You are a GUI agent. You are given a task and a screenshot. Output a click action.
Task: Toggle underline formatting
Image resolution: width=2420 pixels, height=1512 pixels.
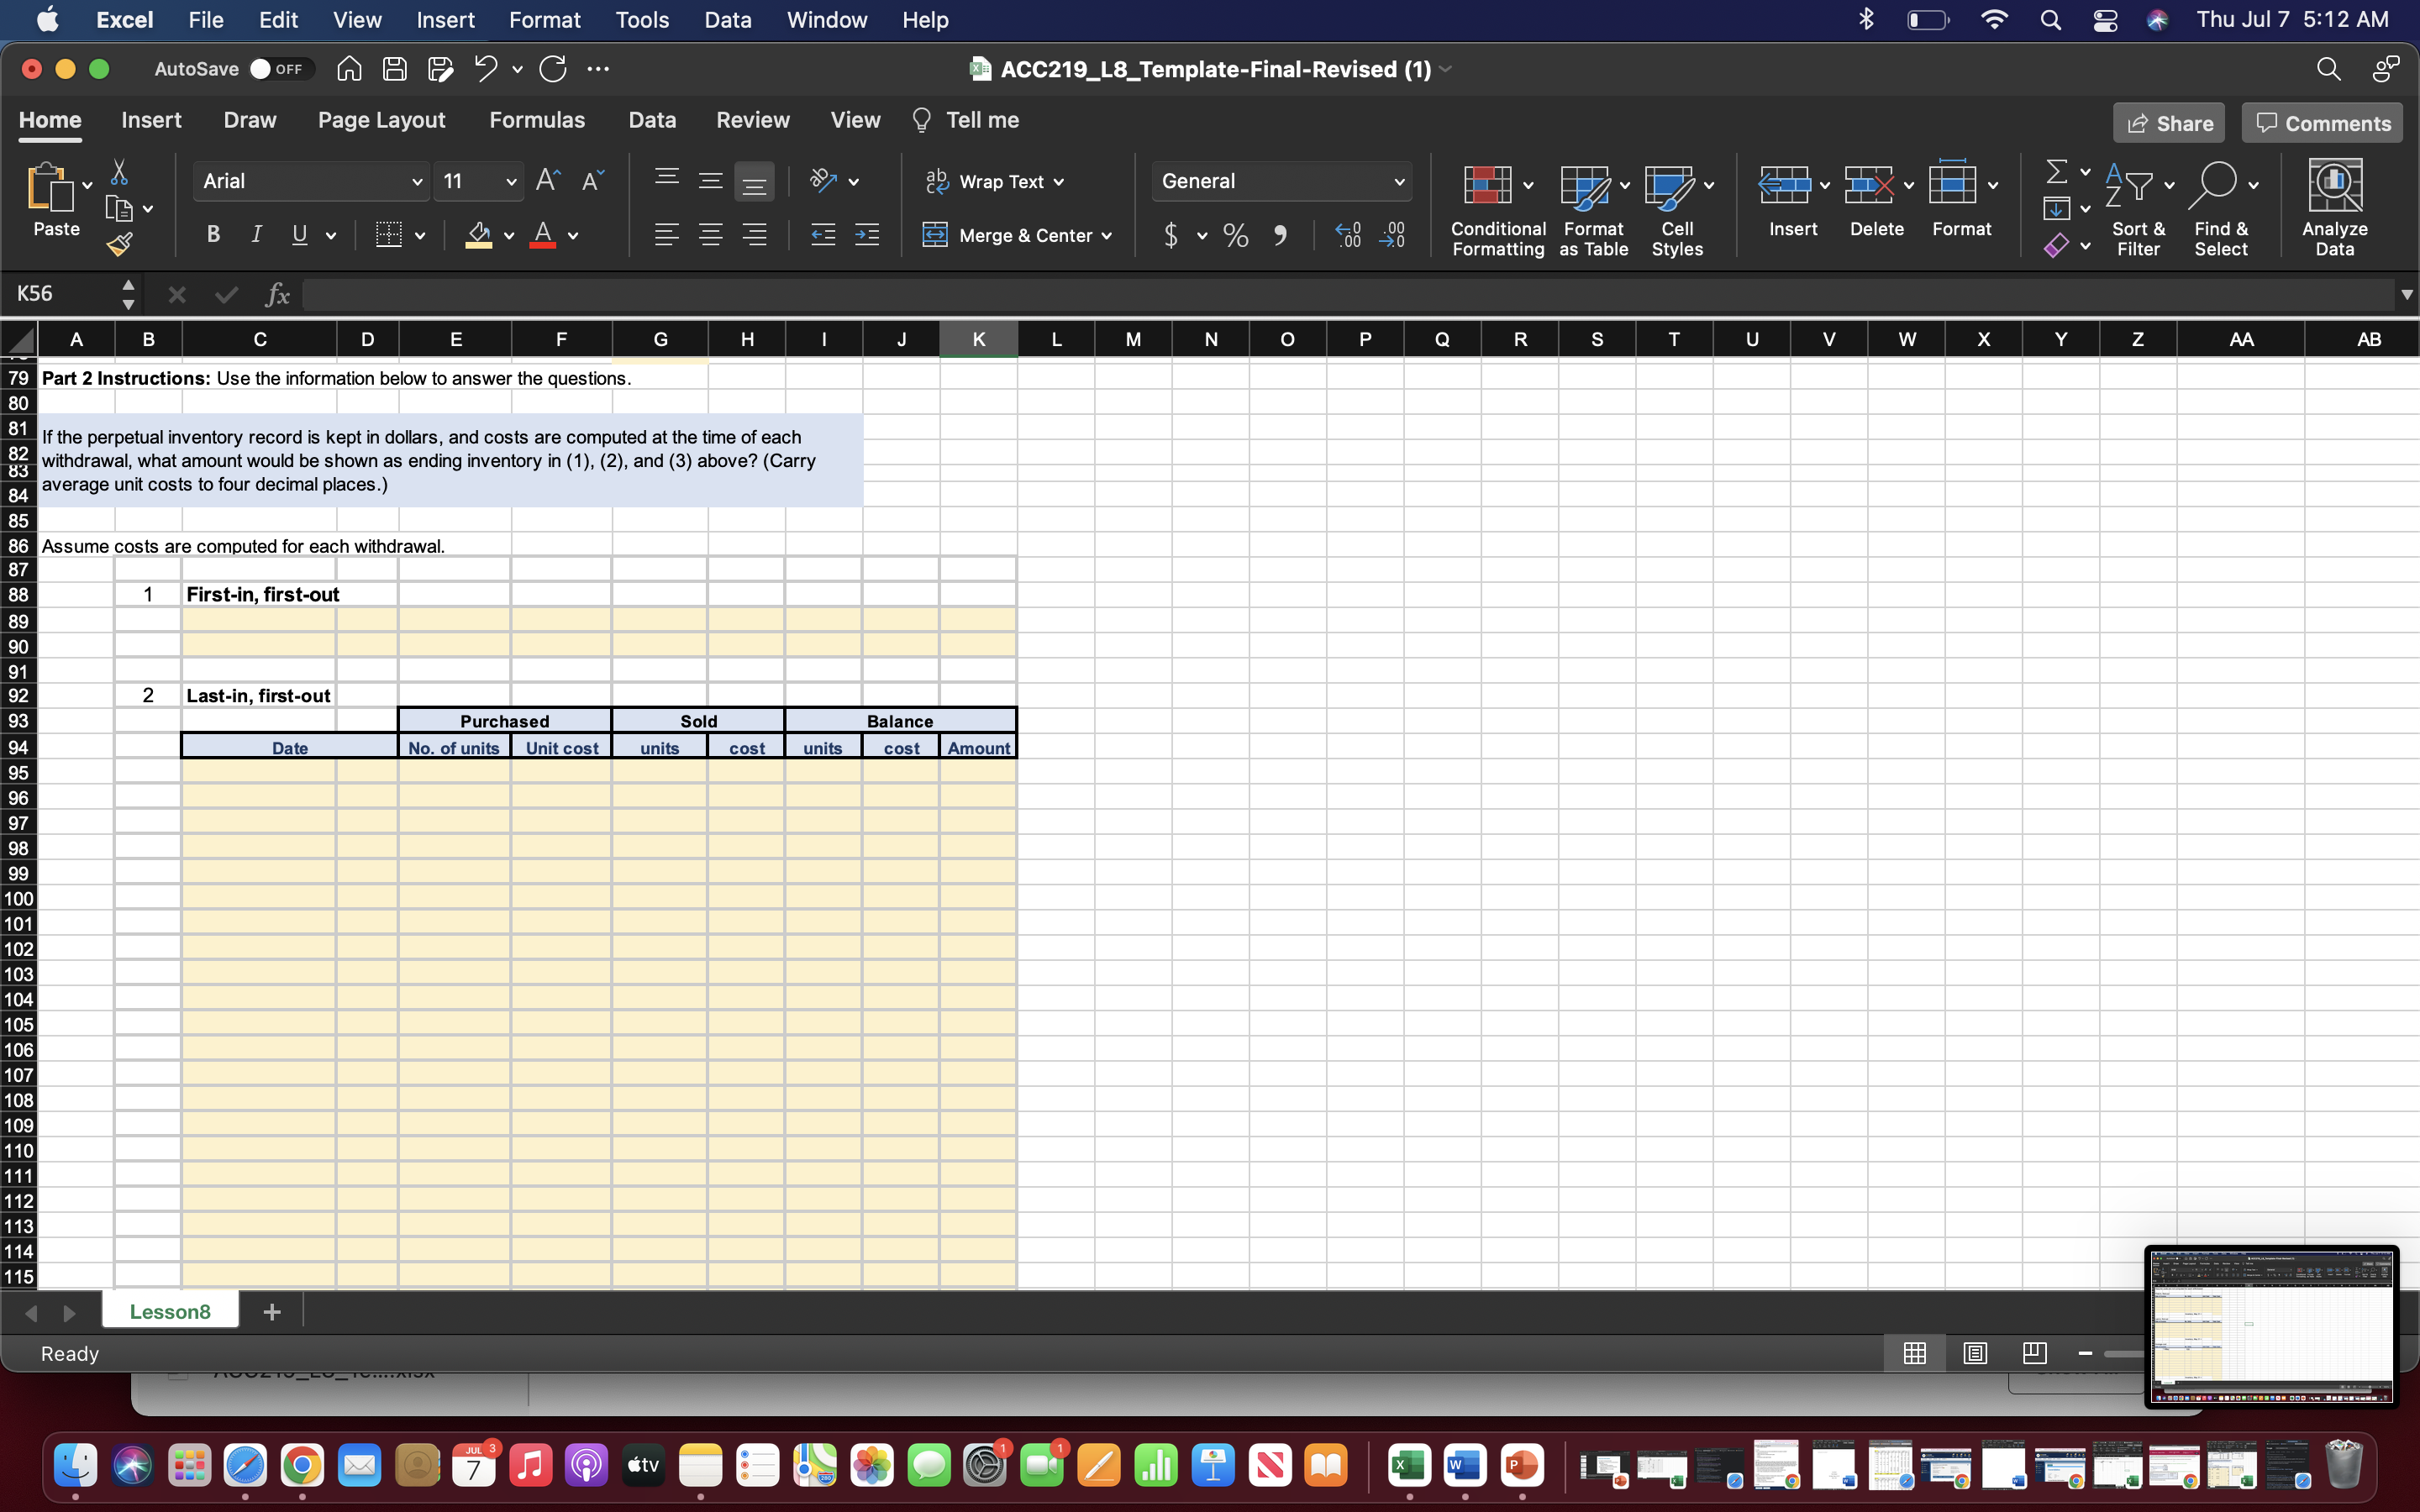tap(300, 235)
